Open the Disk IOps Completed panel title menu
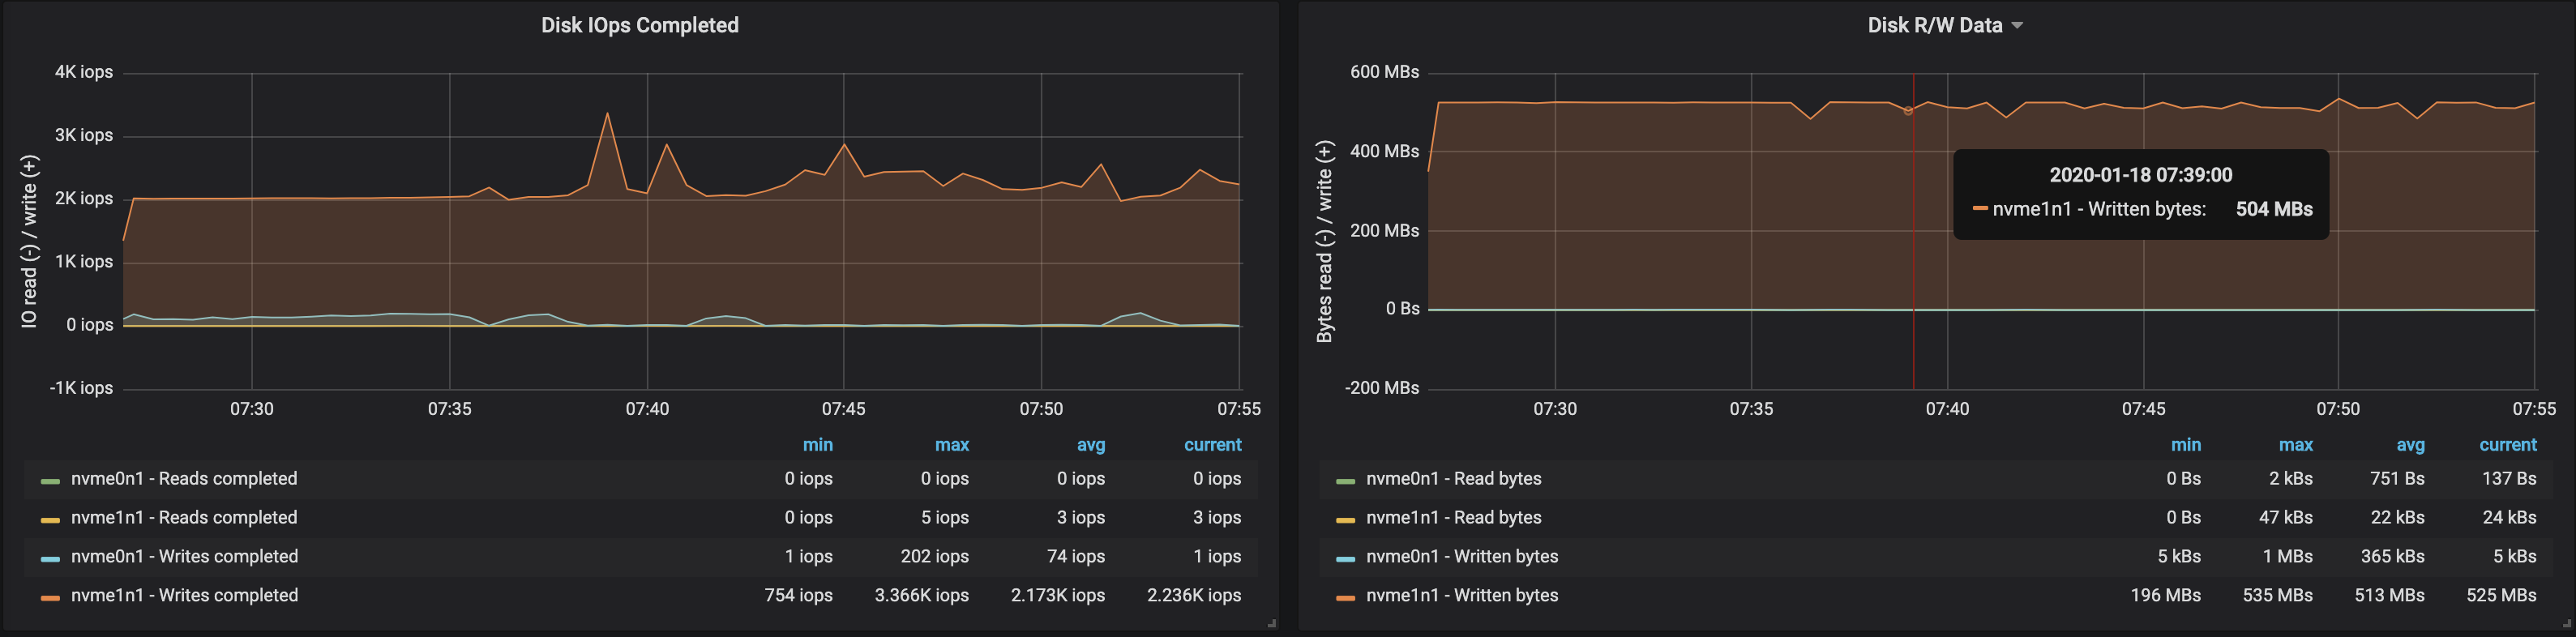This screenshot has height=637, width=2576. [640, 25]
